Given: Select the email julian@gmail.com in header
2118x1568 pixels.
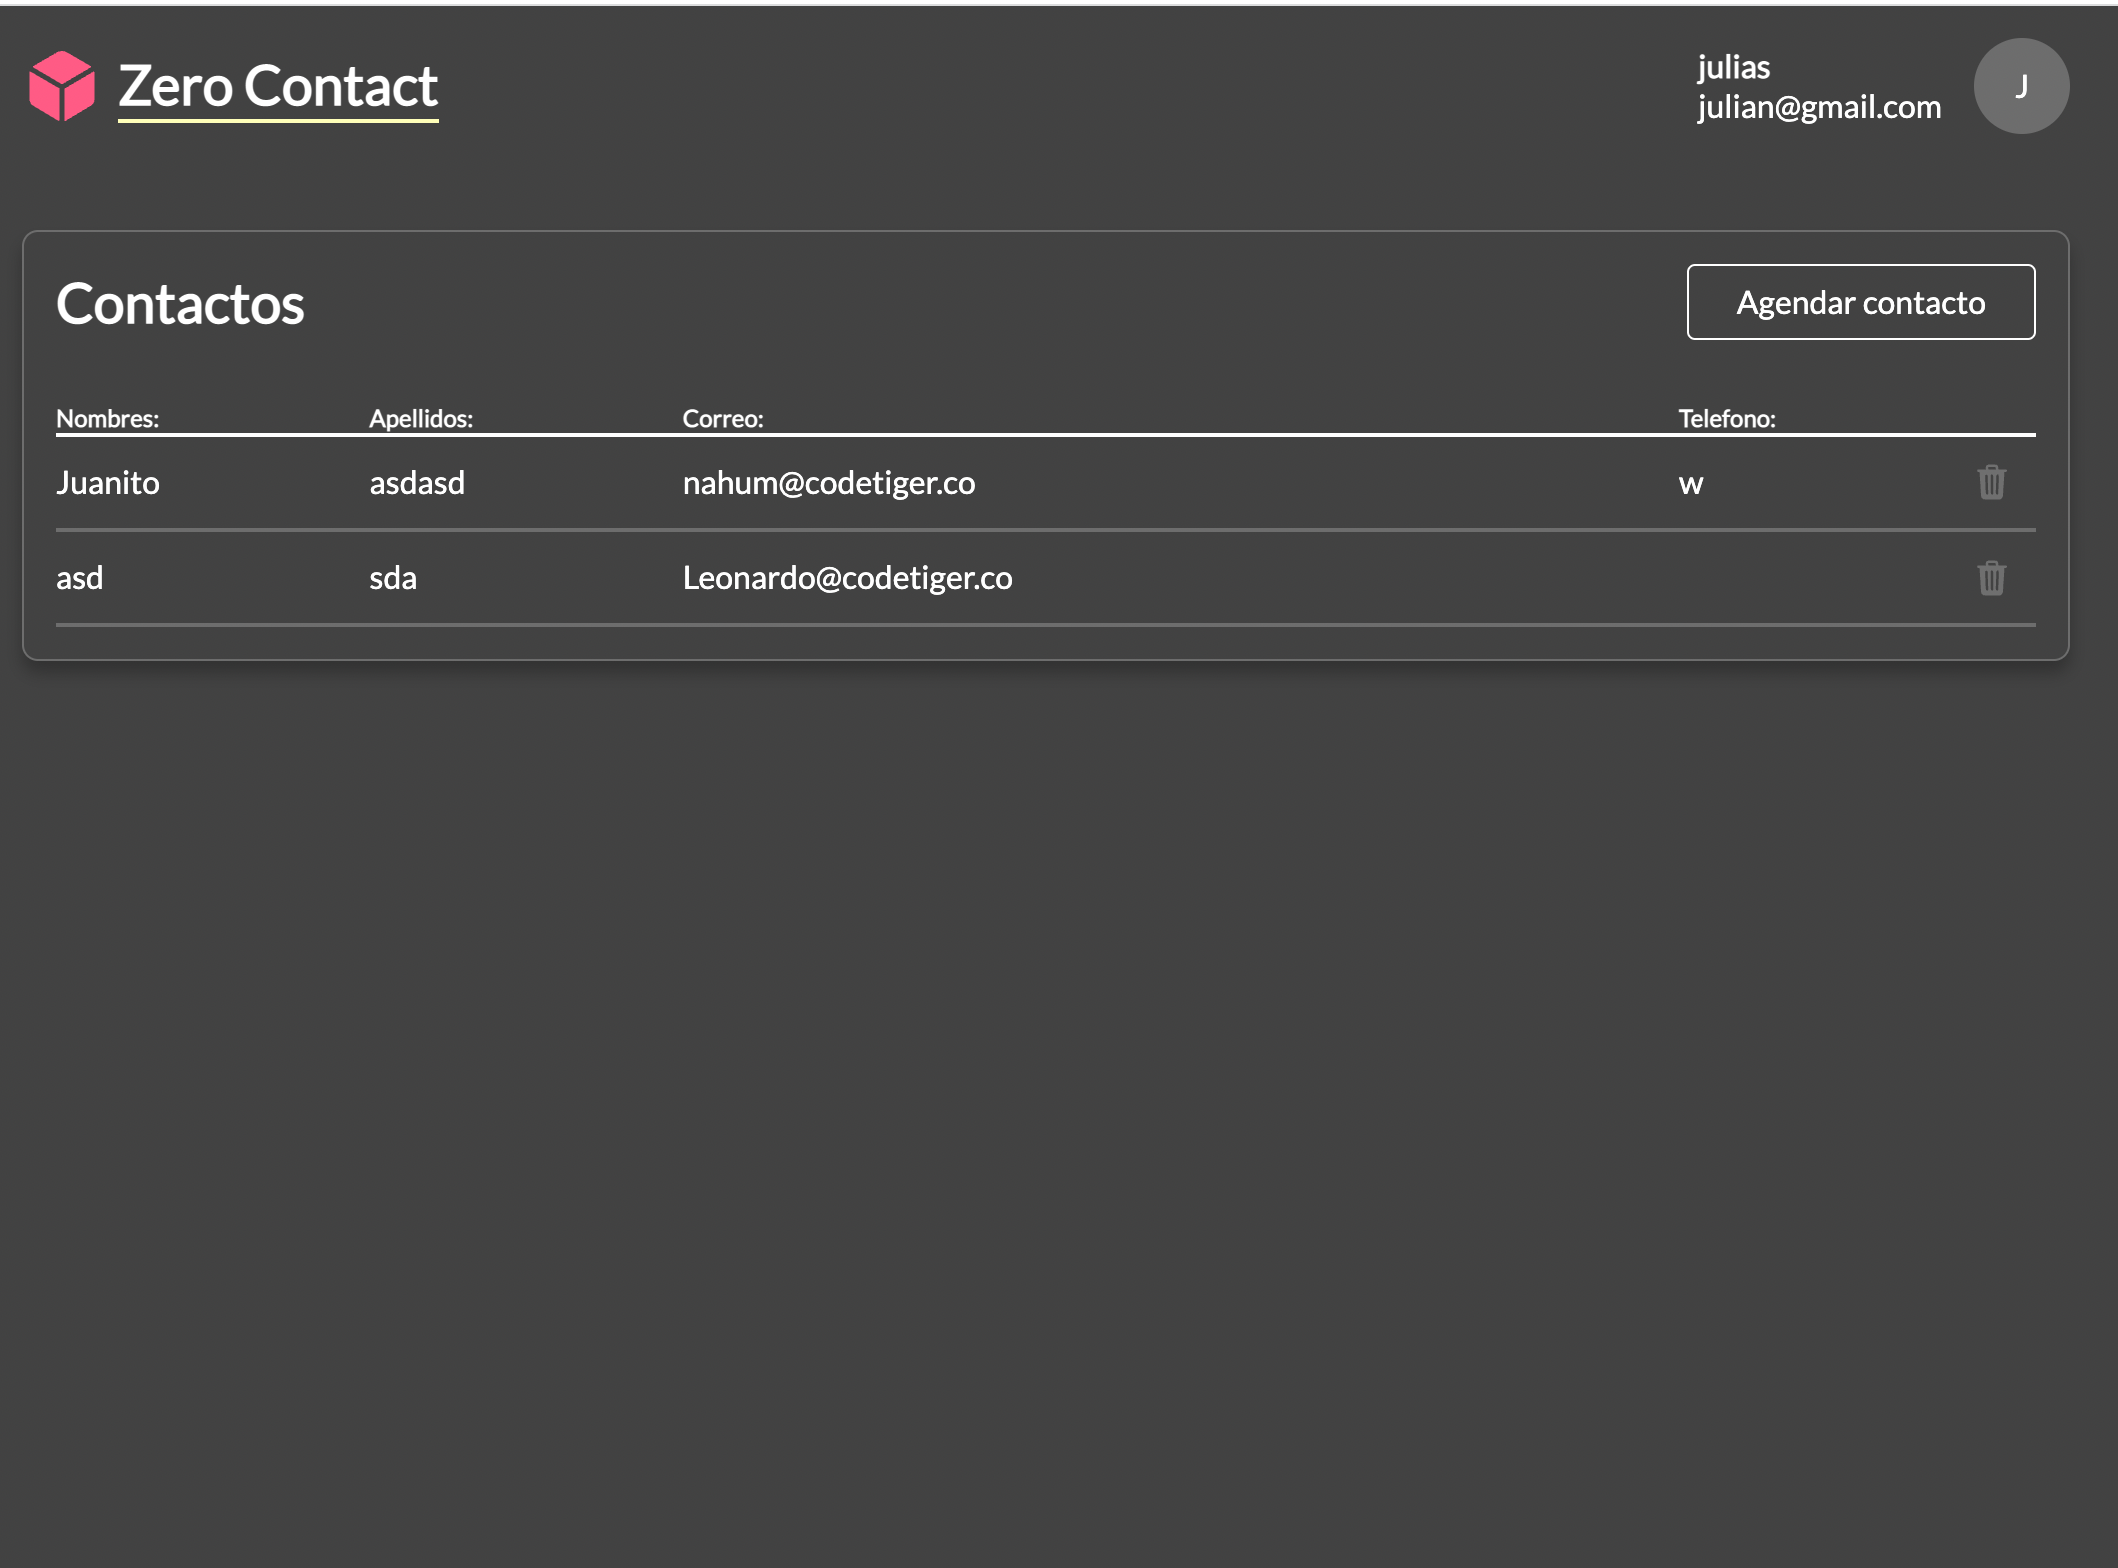Looking at the screenshot, I should [1818, 106].
